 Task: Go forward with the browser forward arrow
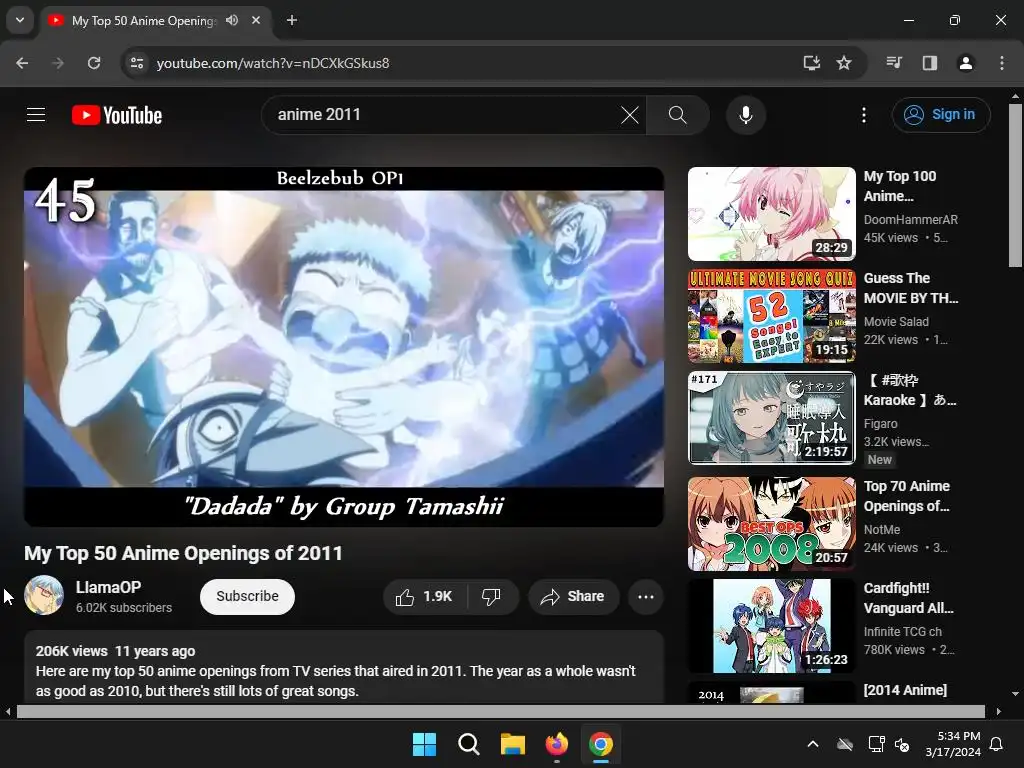(58, 63)
